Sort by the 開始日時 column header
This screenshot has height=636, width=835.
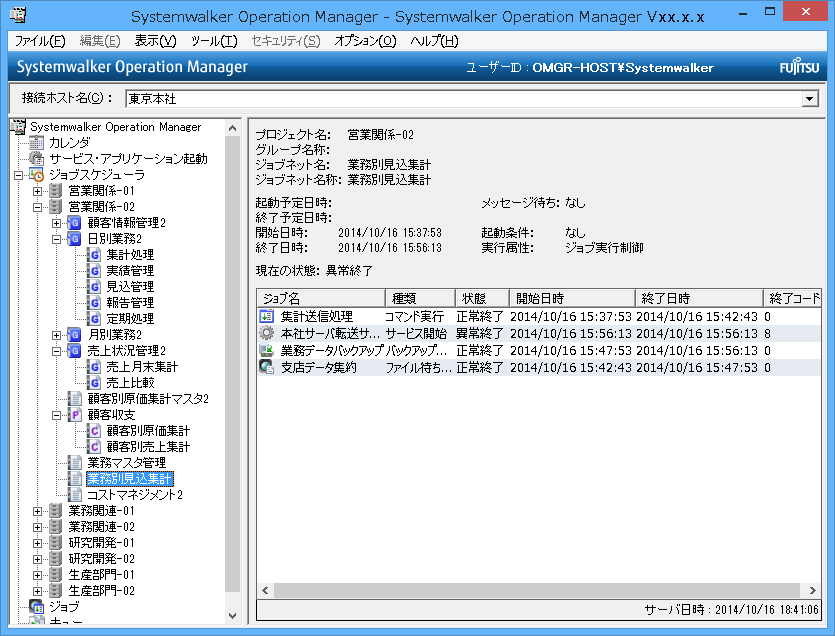click(572, 298)
